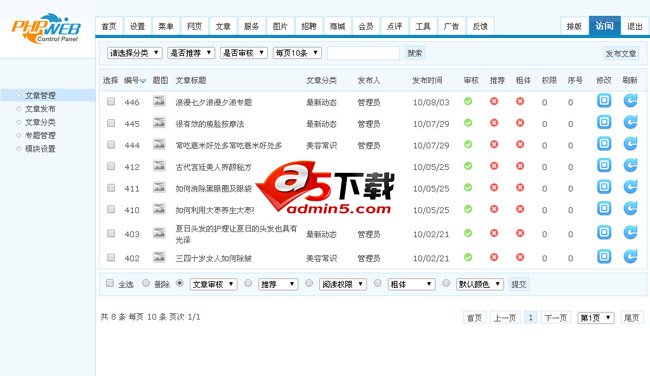
Task: Open 模块设置 in the sidebar
Action: coord(40,149)
